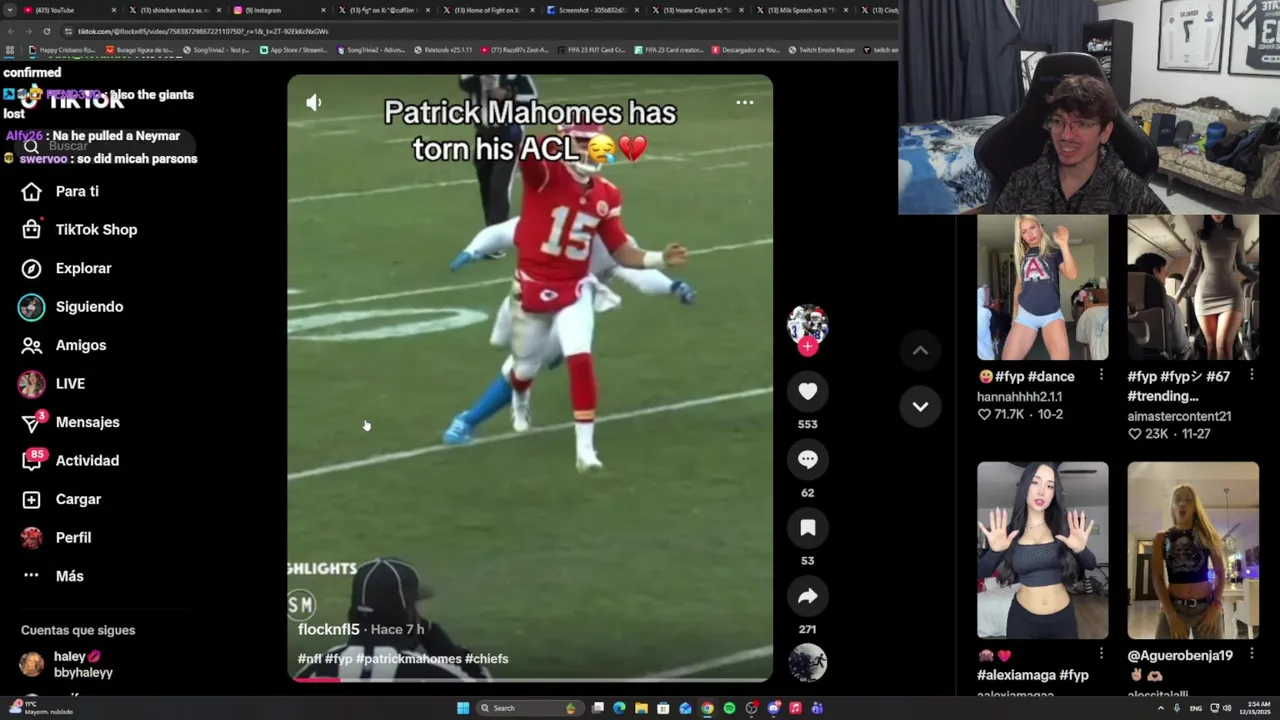This screenshot has width=1280, height=720.
Task: Click the taskbar Search box
Action: tap(528, 708)
